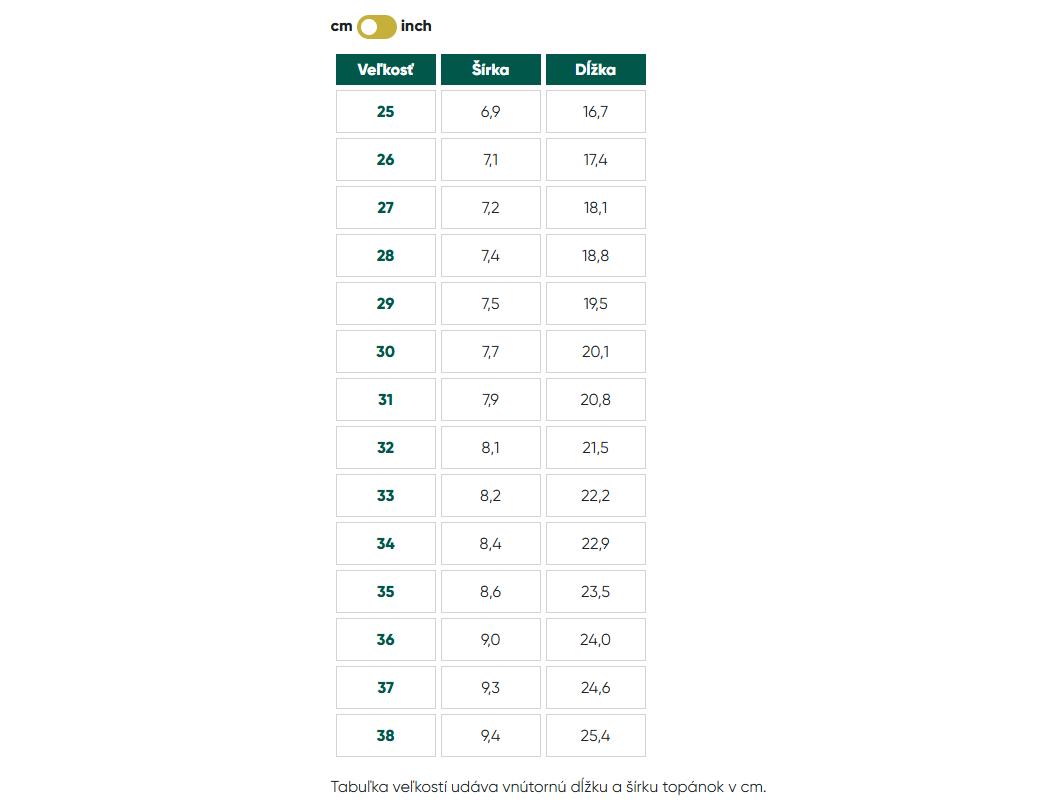Click length value 19,5

[596, 304]
